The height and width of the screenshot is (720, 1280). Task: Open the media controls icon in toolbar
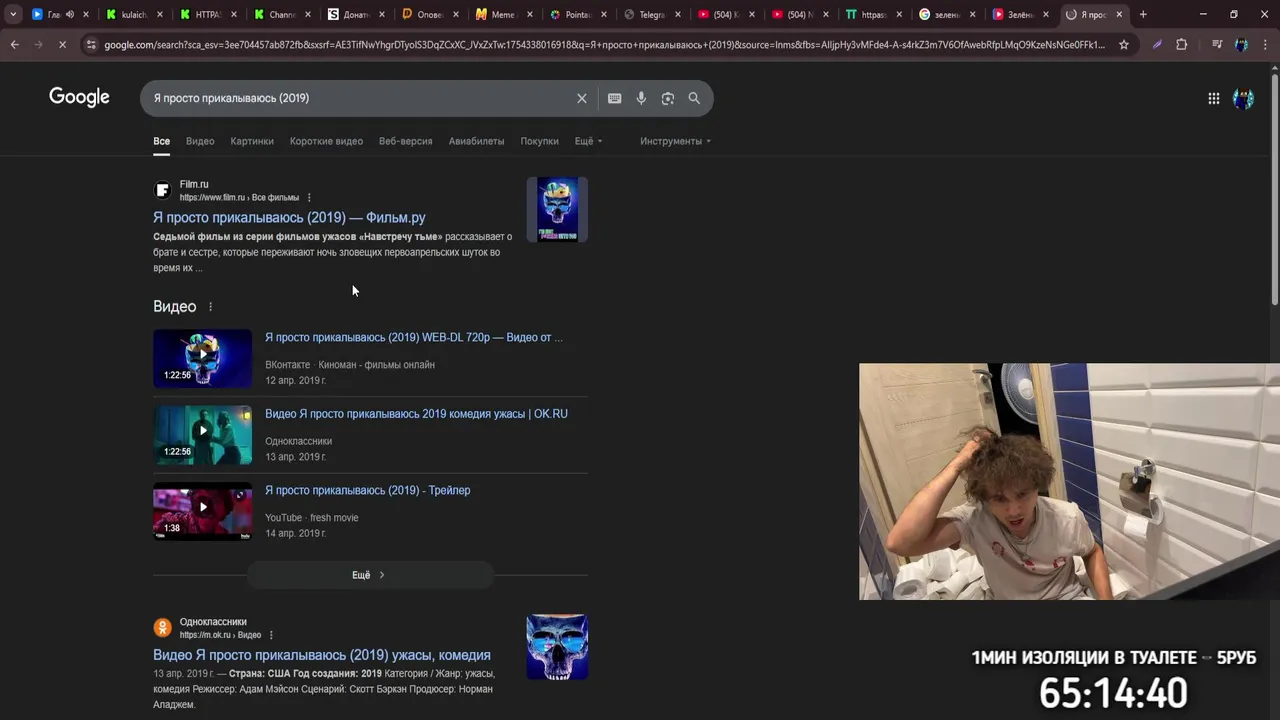pyautogui.click(x=1217, y=45)
